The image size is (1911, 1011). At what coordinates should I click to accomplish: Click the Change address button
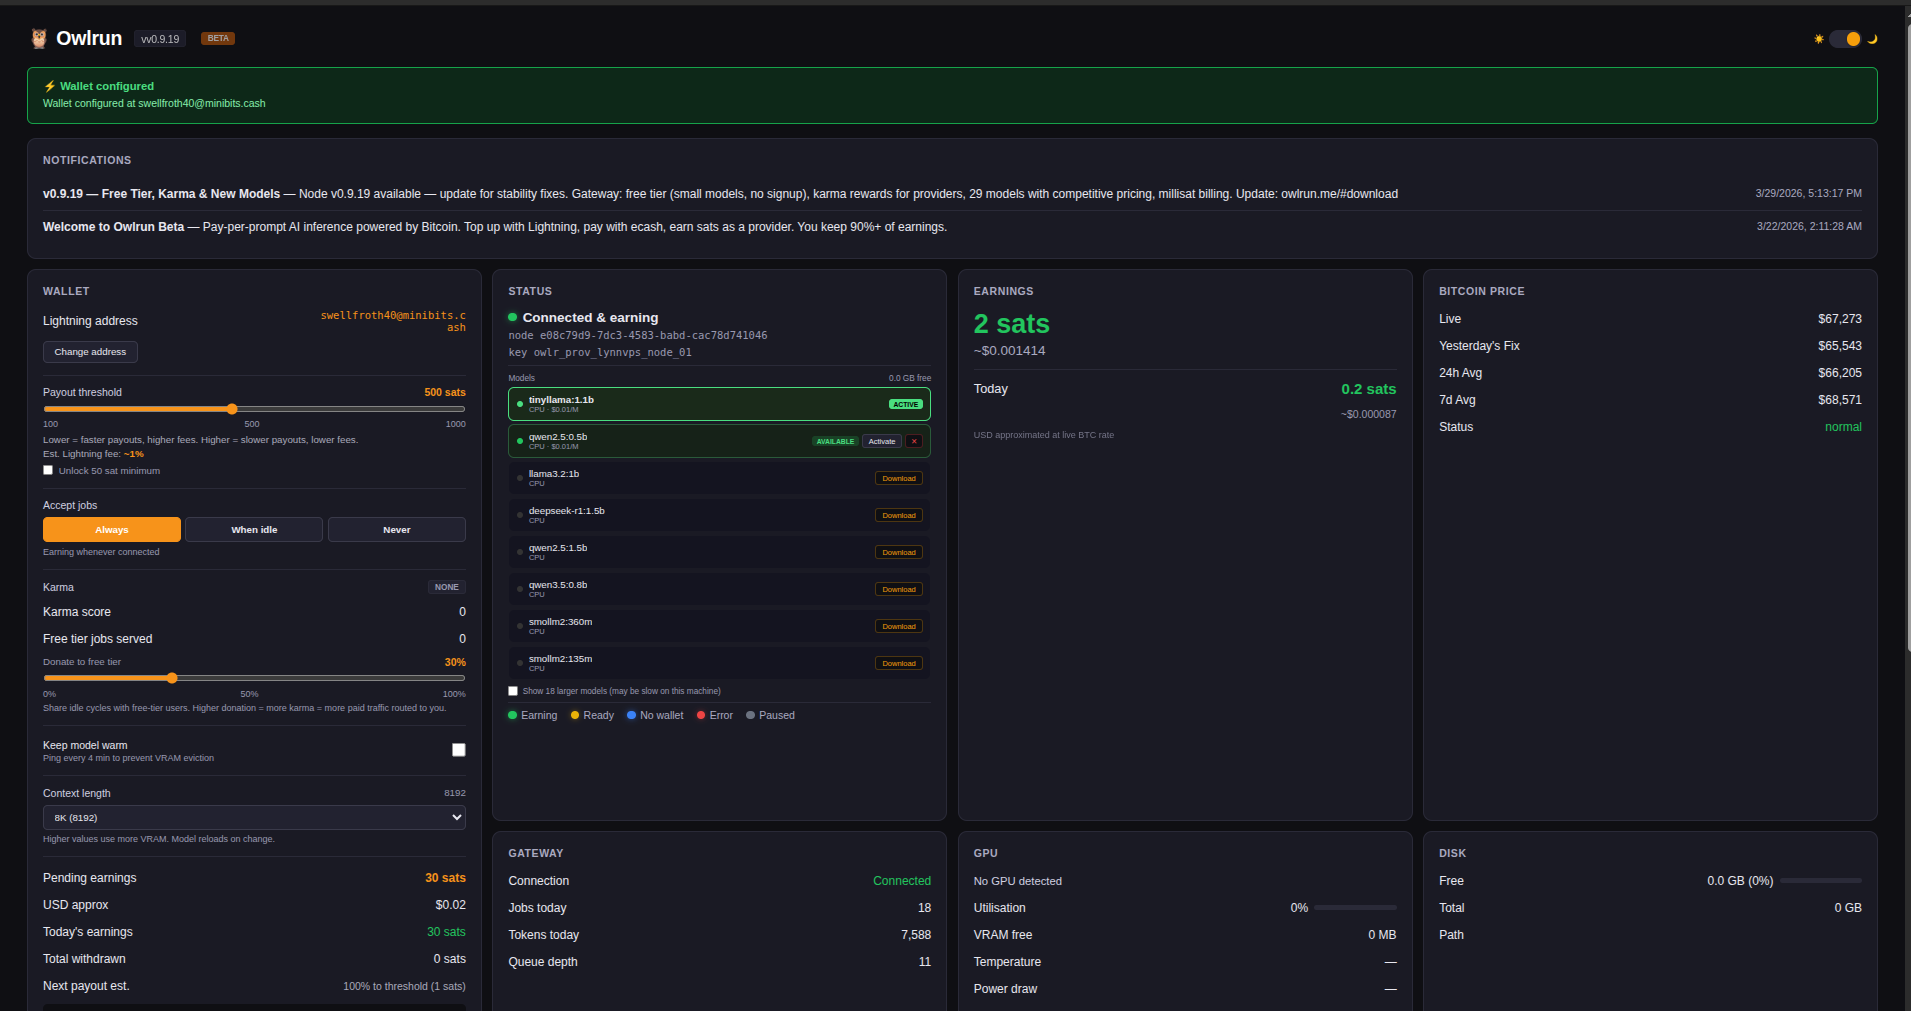(x=89, y=352)
